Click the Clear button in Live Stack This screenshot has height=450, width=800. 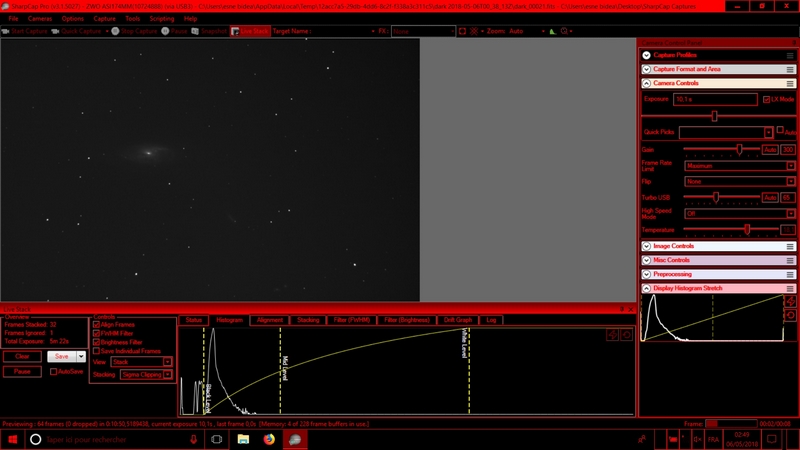pyautogui.click(x=22, y=357)
